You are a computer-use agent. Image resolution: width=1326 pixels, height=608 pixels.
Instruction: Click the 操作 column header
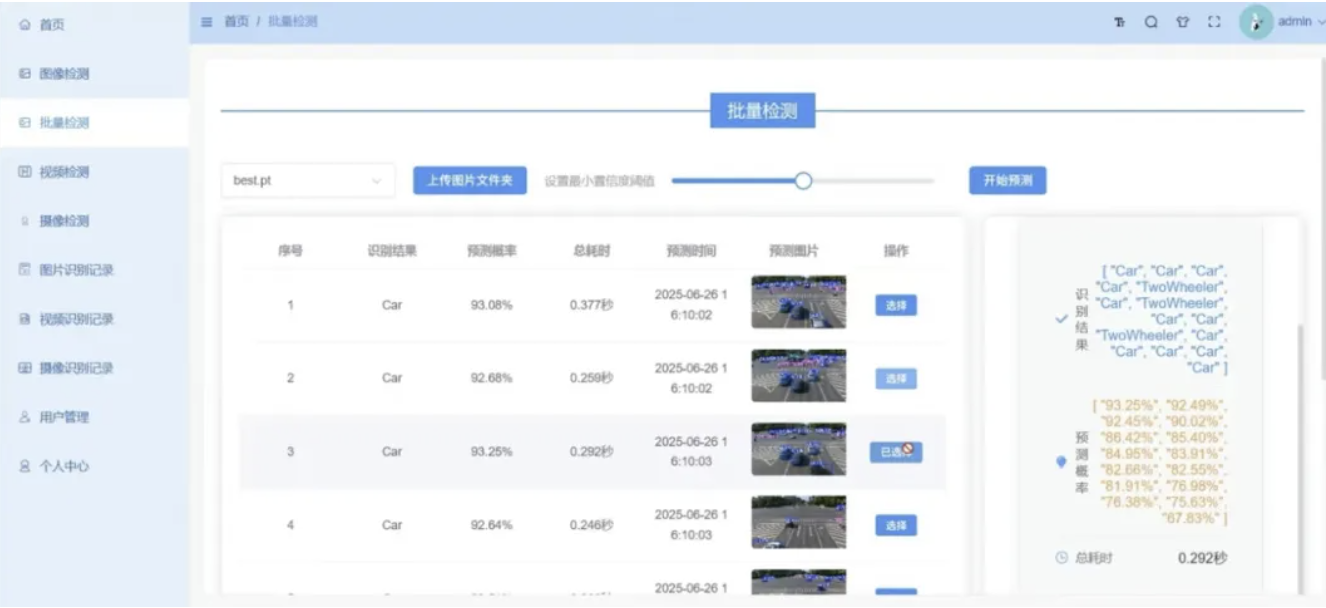point(896,252)
